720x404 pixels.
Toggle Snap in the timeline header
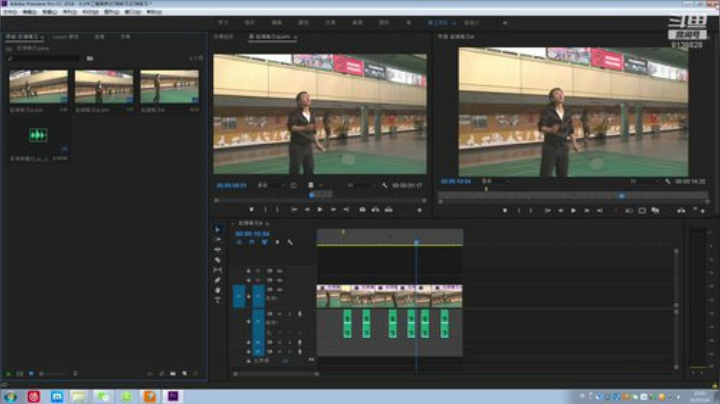[x=252, y=242]
